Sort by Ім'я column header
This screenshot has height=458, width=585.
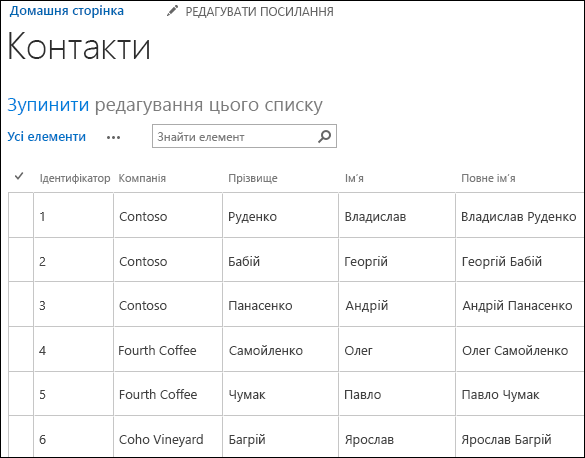354,178
